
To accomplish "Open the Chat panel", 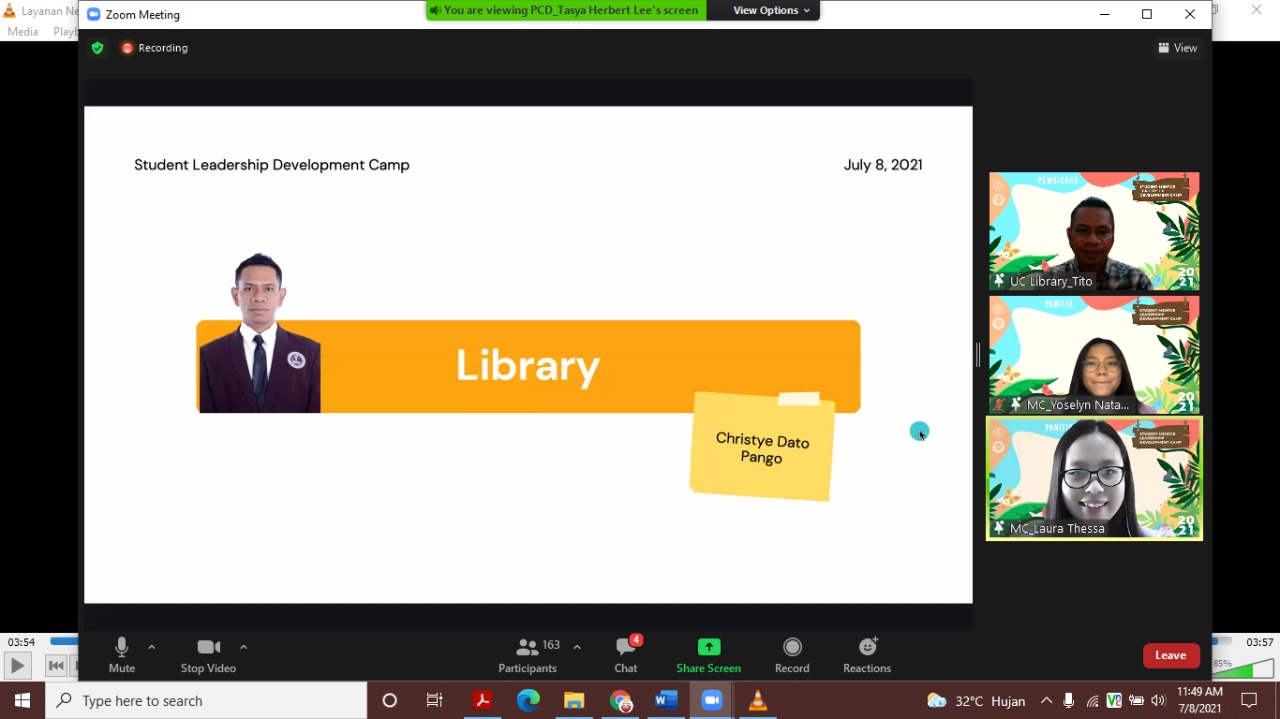I will point(626,648).
